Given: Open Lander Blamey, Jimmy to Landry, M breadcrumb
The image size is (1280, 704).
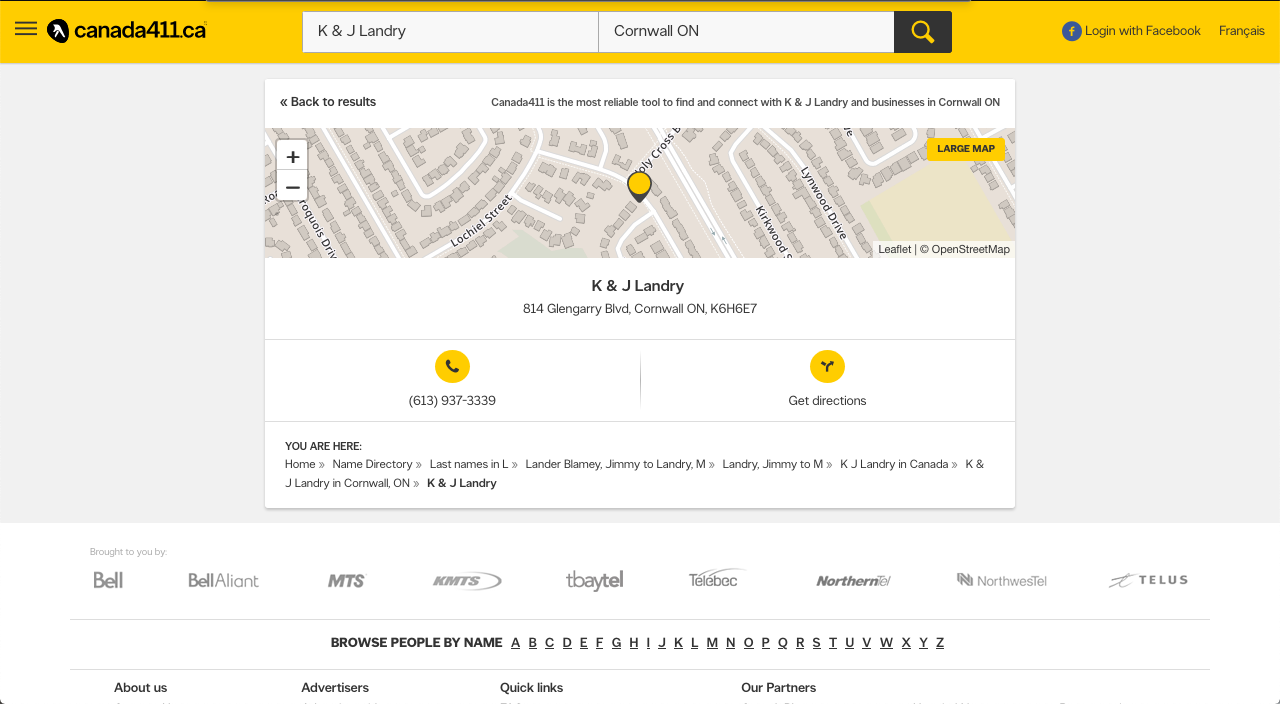Looking at the screenshot, I should 615,464.
